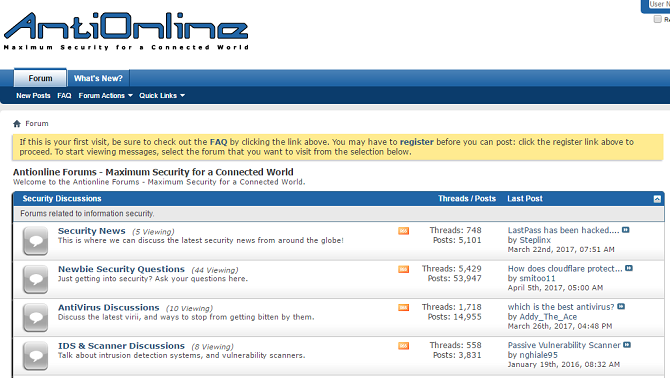The image size is (670, 378).
Task: Click IDS & Scanner Discussions forum status icon
Action: [x=35, y=356]
